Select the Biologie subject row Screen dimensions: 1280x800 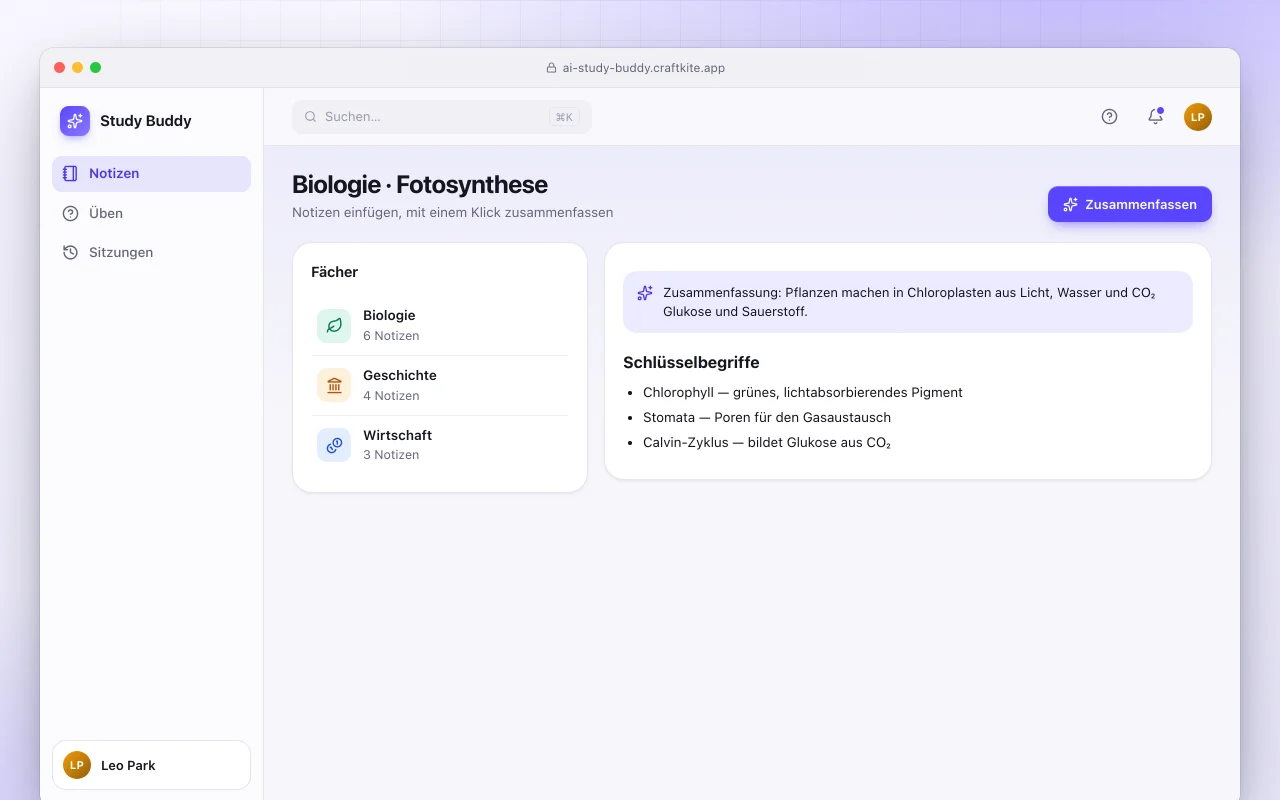coord(440,326)
